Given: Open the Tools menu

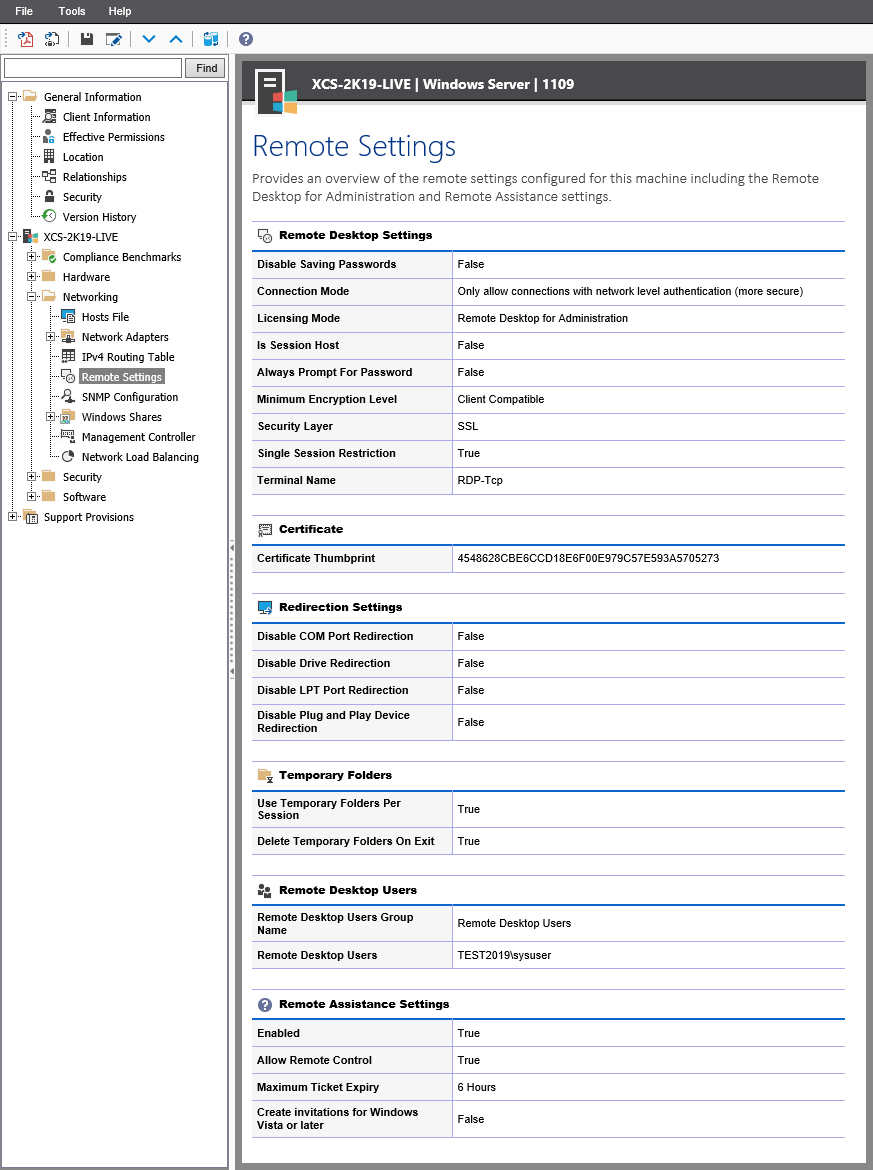Looking at the screenshot, I should click(71, 11).
